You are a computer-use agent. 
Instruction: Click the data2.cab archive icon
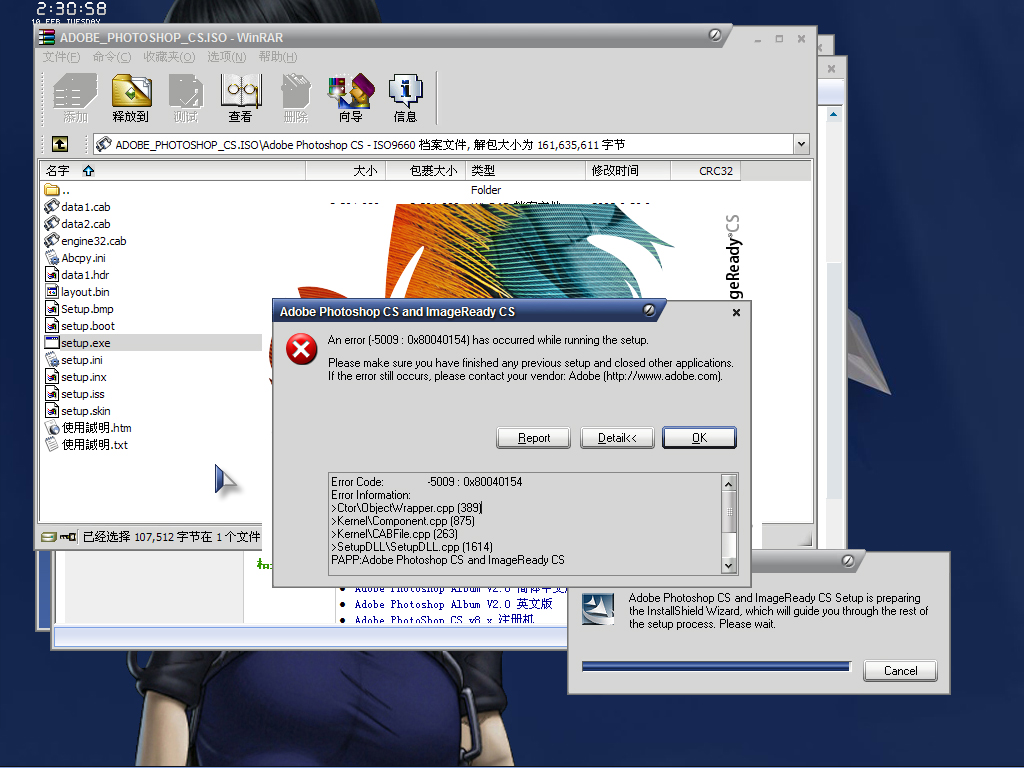pos(52,223)
